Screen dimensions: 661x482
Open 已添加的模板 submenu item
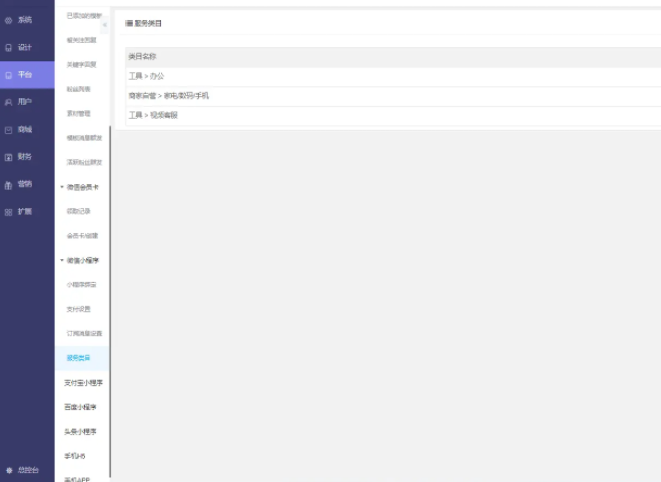tap(84, 16)
